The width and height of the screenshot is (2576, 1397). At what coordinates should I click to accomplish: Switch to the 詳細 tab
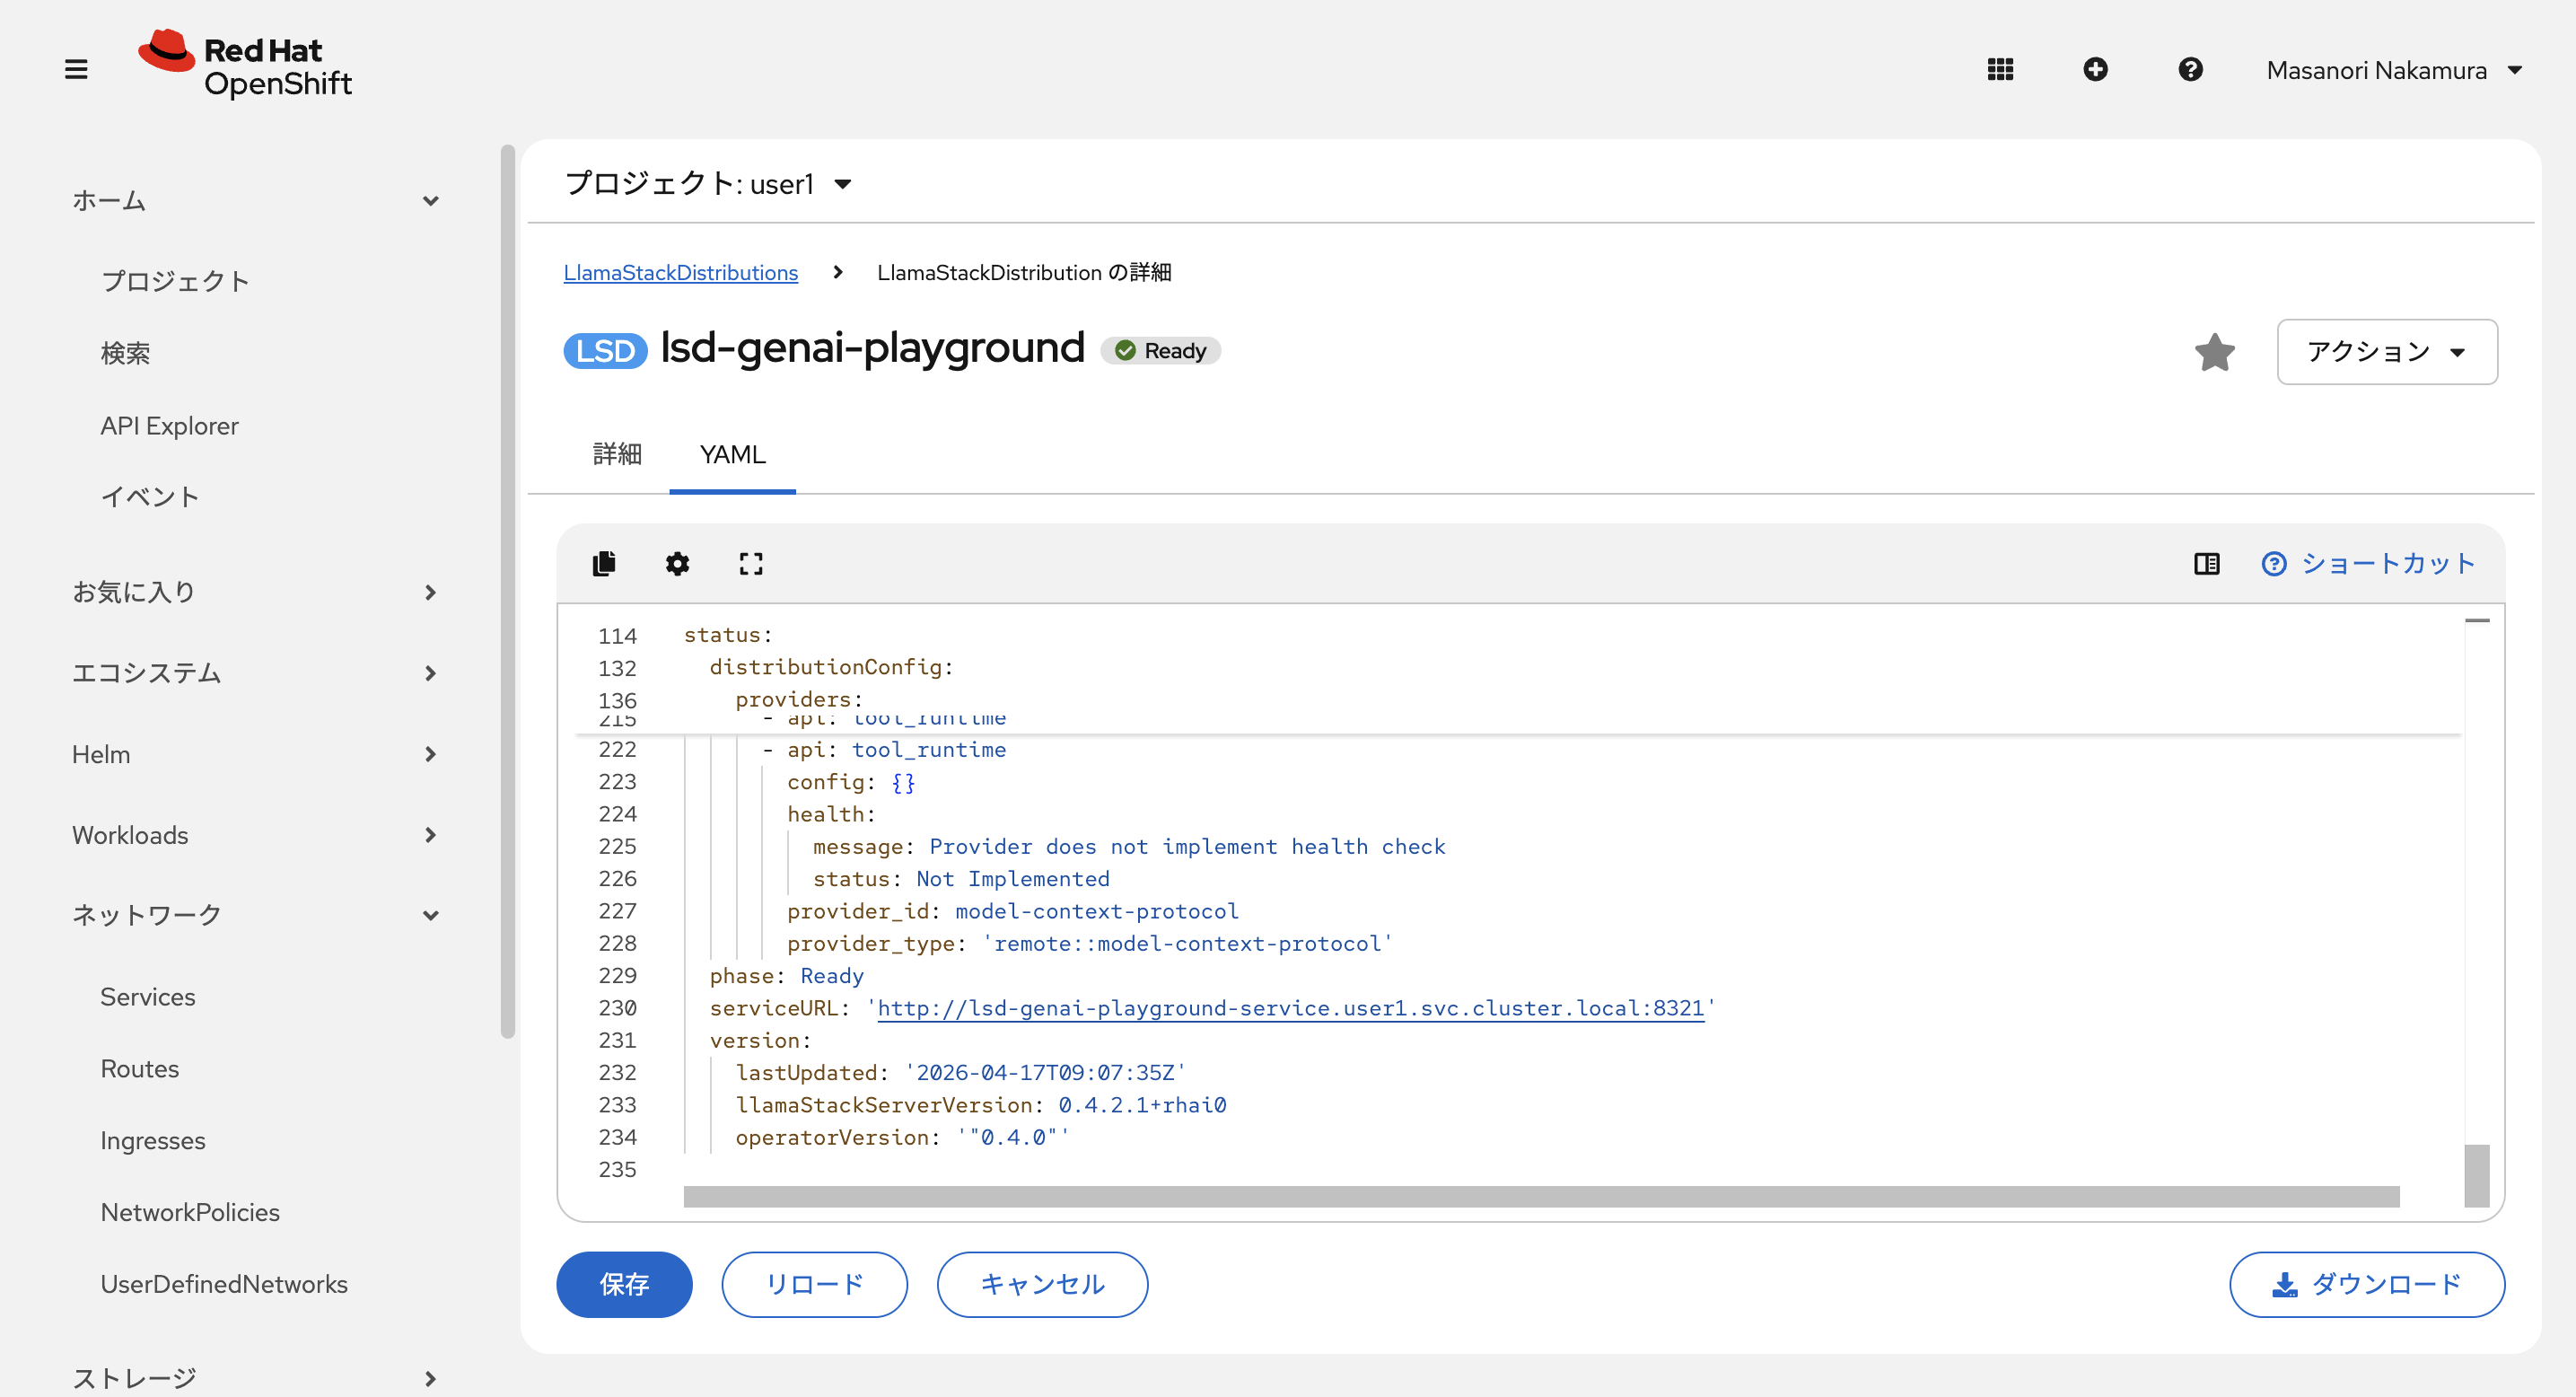(617, 455)
